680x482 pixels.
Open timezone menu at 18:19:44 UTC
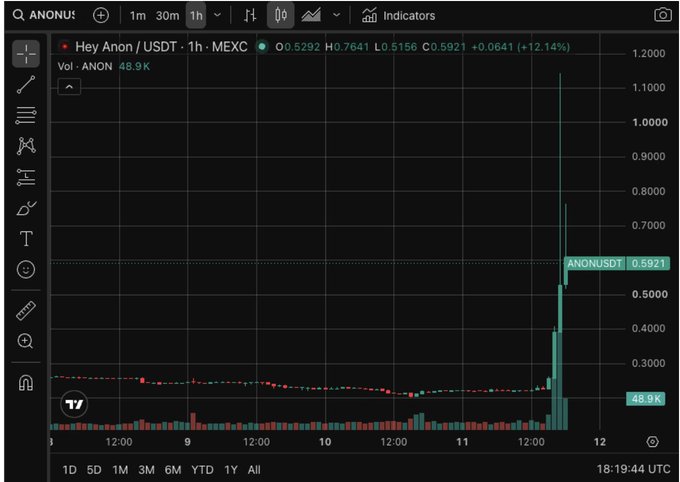point(633,469)
